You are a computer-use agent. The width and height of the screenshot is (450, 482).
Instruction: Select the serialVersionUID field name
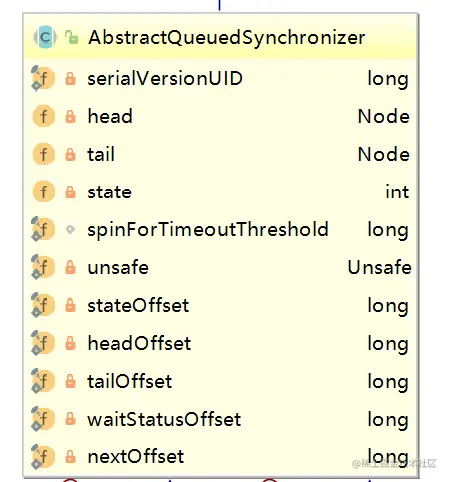[165, 79]
